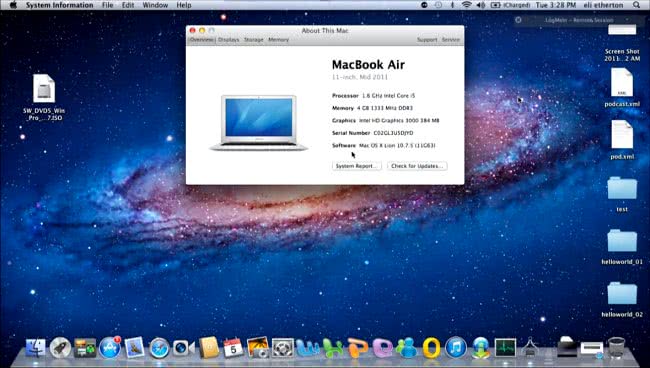The width and height of the screenshot is (650, 368).
Task: Click the Spotlight magnifying glass icon
Action: tap(636, 5)
